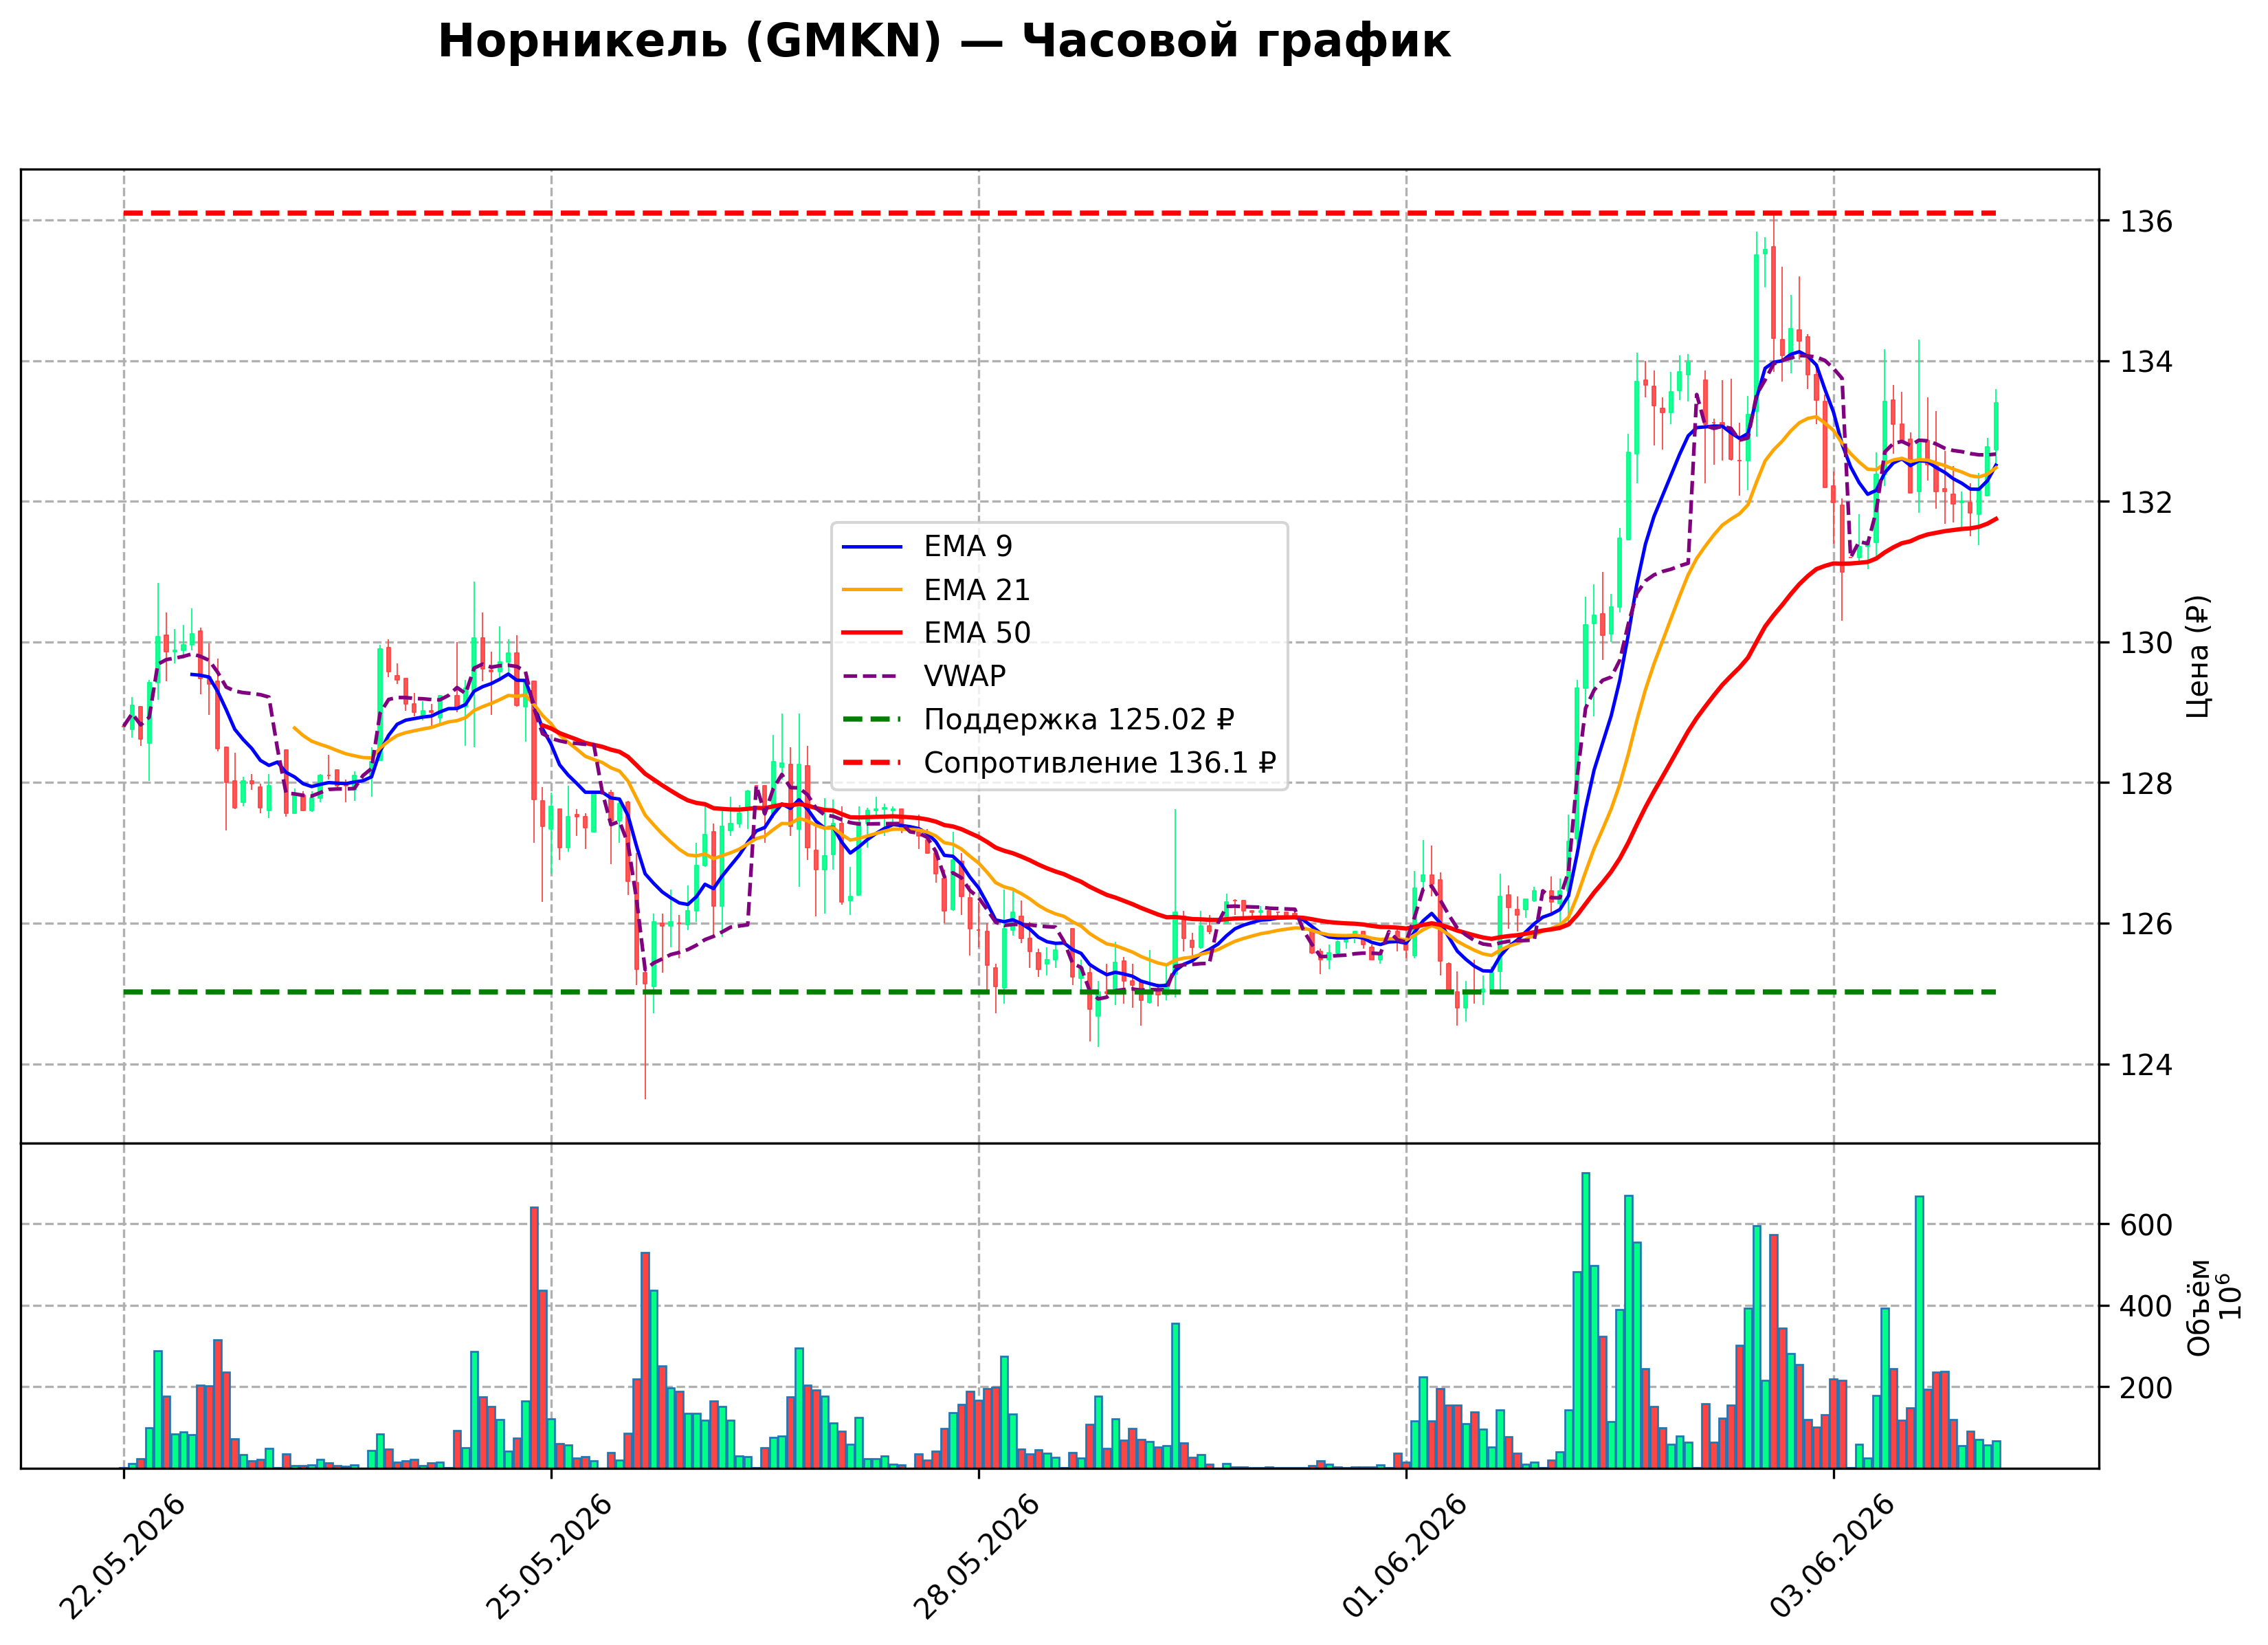Click the price axis label '128'
The height and width of the screenshot is (1645, 2268).
[x=2147, y=784]
